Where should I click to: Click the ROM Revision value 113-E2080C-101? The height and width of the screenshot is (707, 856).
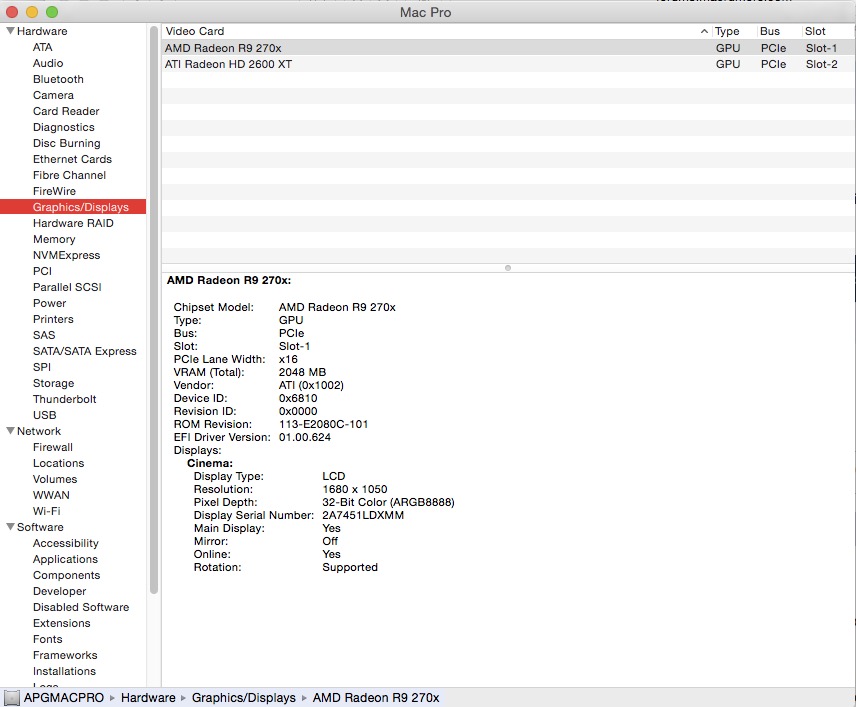(323, 424)
